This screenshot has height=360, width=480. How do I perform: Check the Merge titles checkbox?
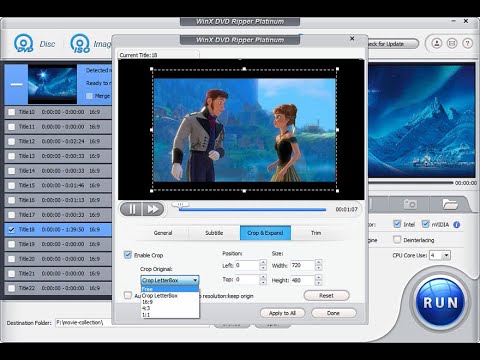coord(89,96)
